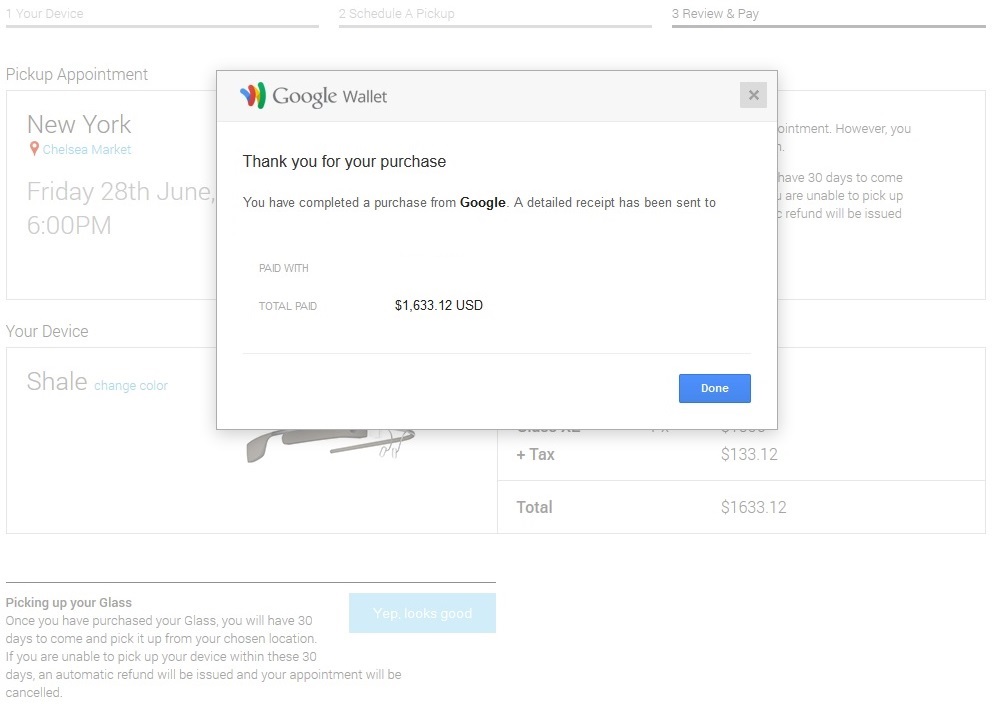Click the New York pickup city heading
This screenshot has width=995, height=704.
tap(79, 125)
